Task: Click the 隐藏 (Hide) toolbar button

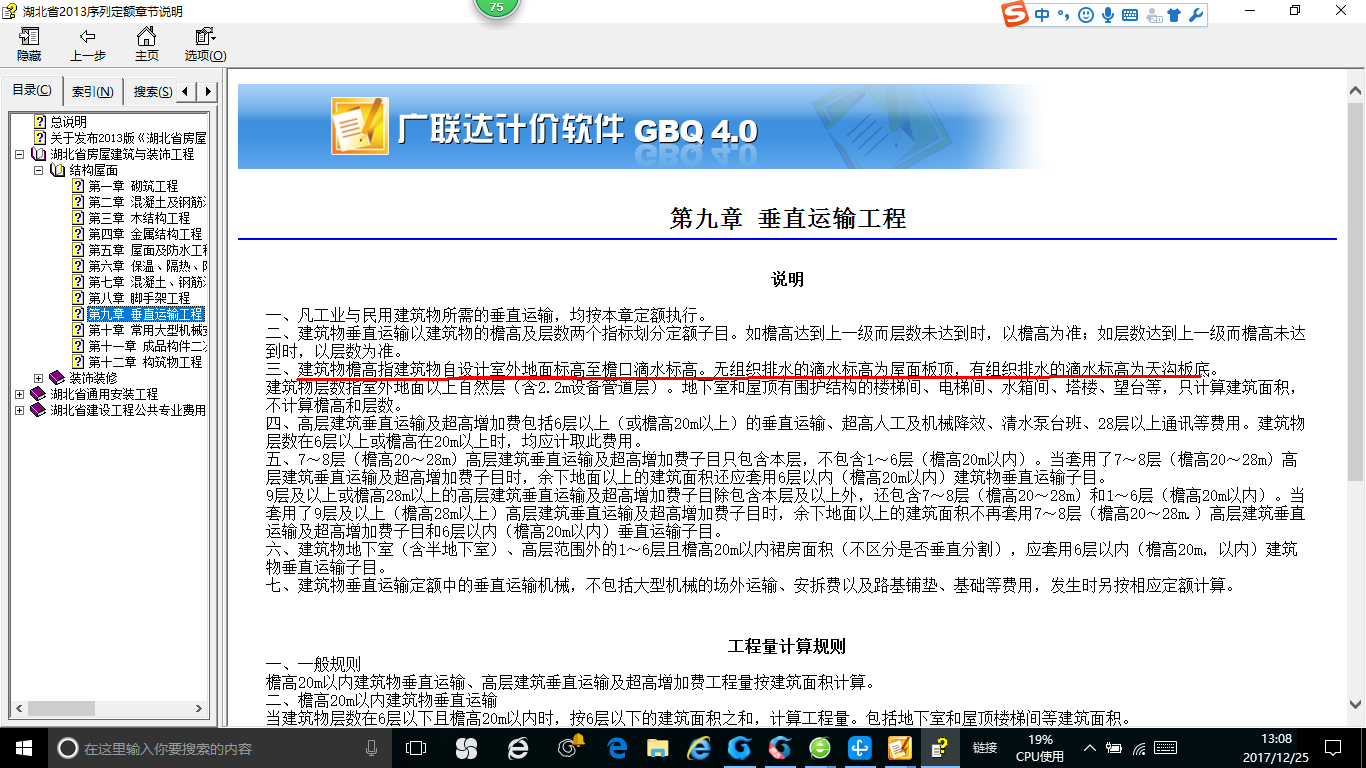Action: (29, 45)
